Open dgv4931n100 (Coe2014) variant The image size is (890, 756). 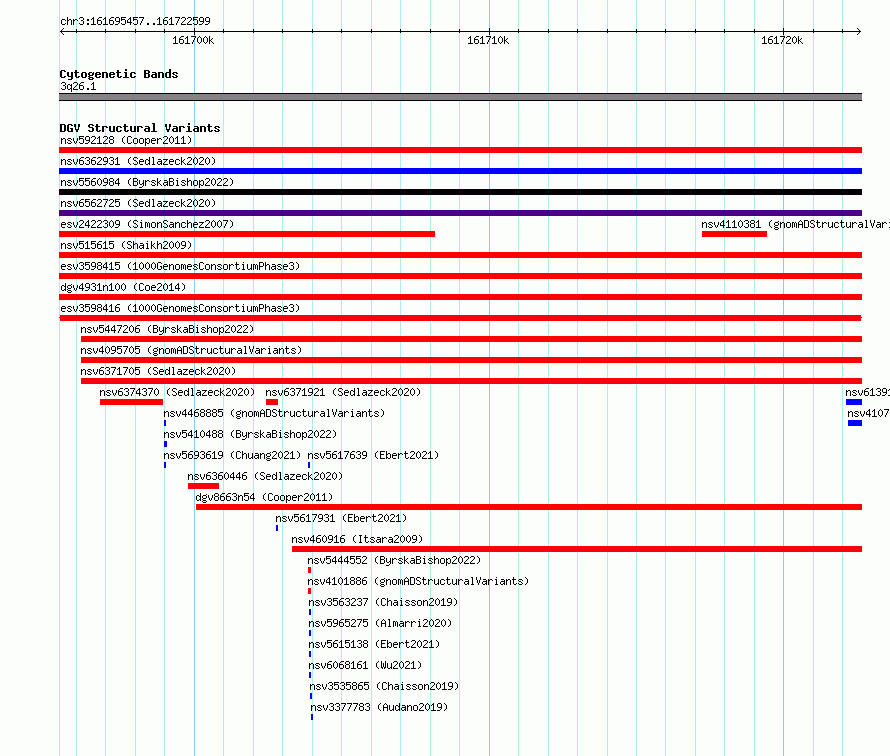tap(123, 287)
